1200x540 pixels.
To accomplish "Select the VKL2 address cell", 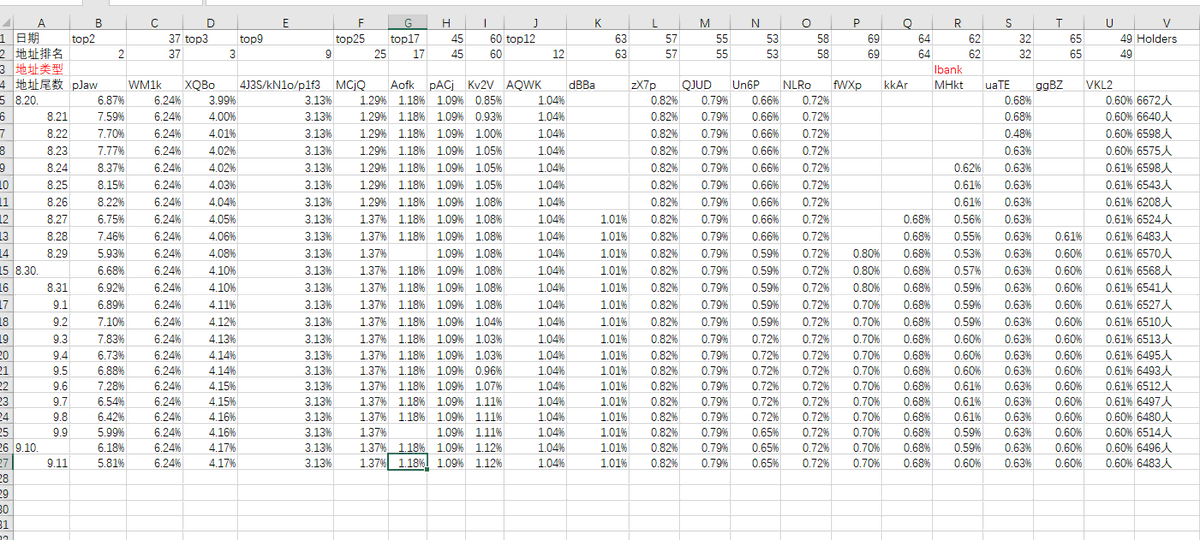I will tap(1110, 85).
